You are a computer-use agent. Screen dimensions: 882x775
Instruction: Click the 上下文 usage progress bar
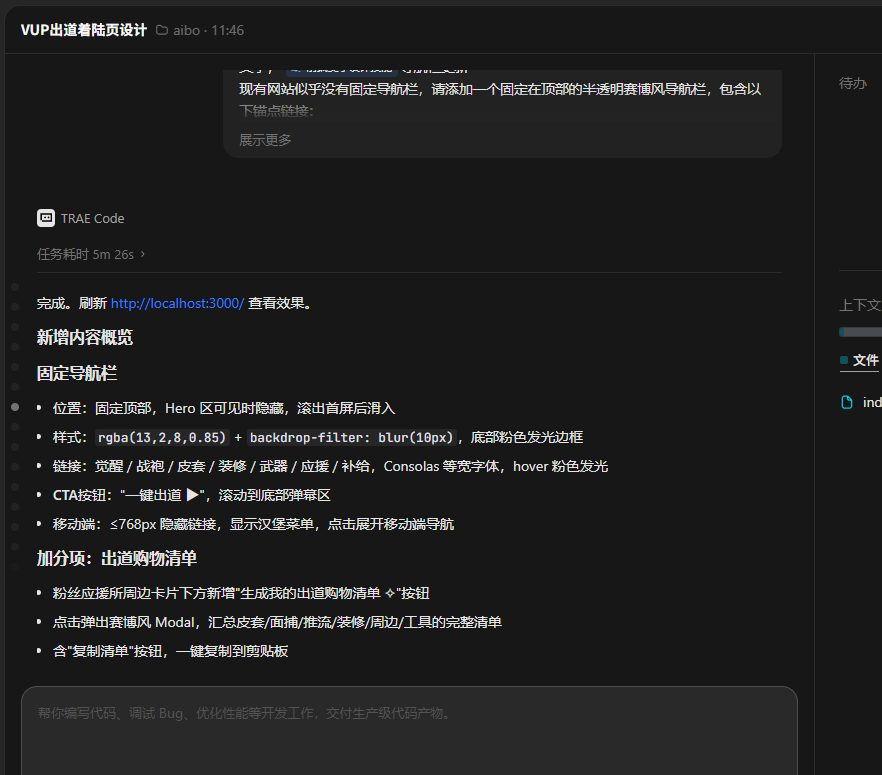(x=861, y=332)
